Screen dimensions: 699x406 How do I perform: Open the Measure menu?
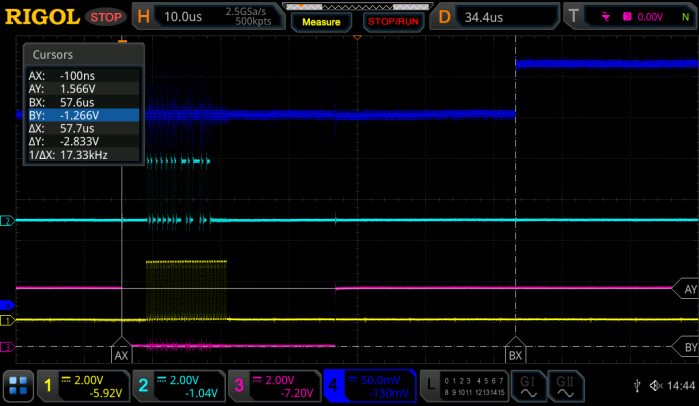[321, 22]
